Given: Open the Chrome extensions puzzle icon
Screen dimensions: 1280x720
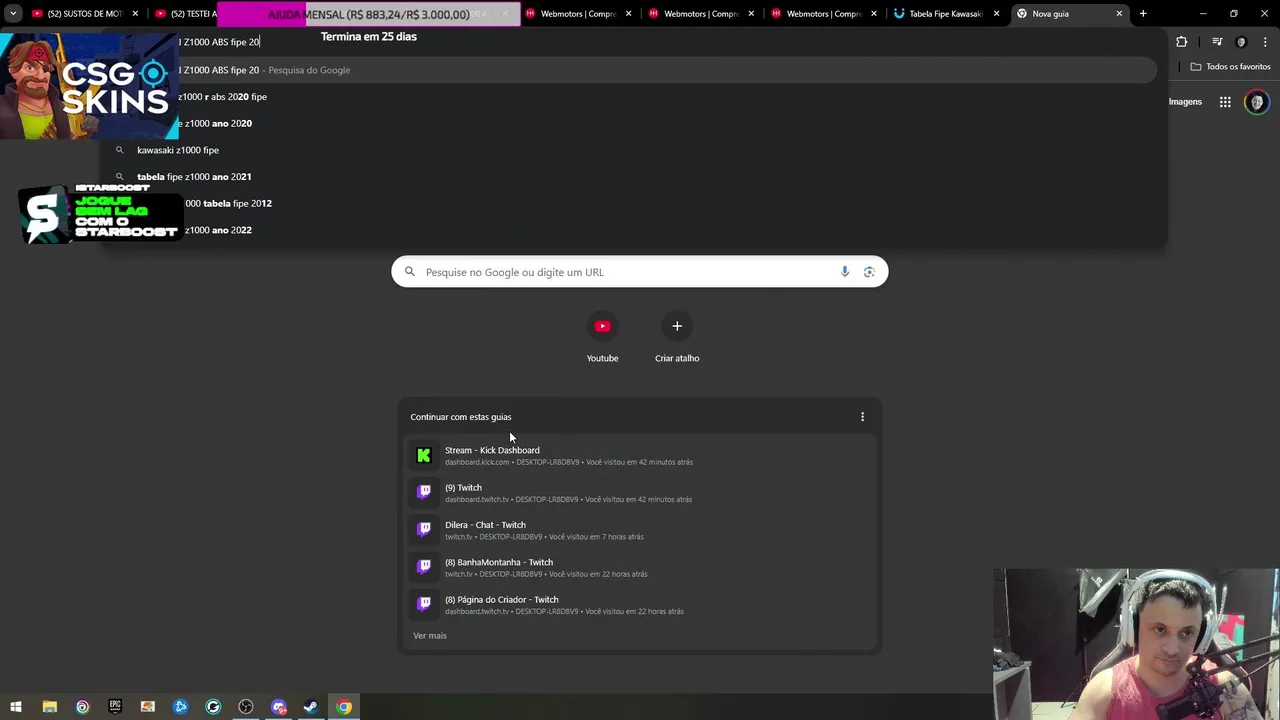Looking at the screenshot, I should pyautogui.click(x=1182, y=42).
